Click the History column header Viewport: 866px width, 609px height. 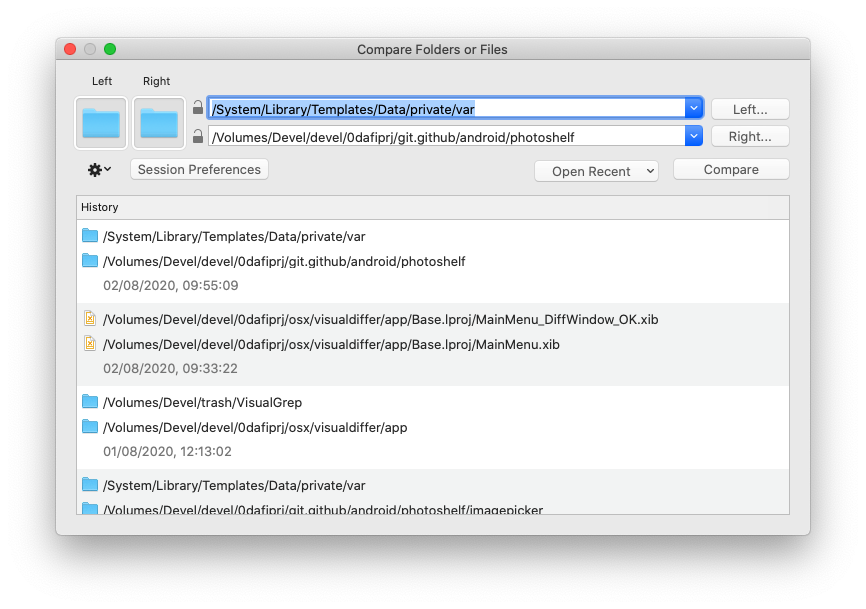(x=433, y=207)
